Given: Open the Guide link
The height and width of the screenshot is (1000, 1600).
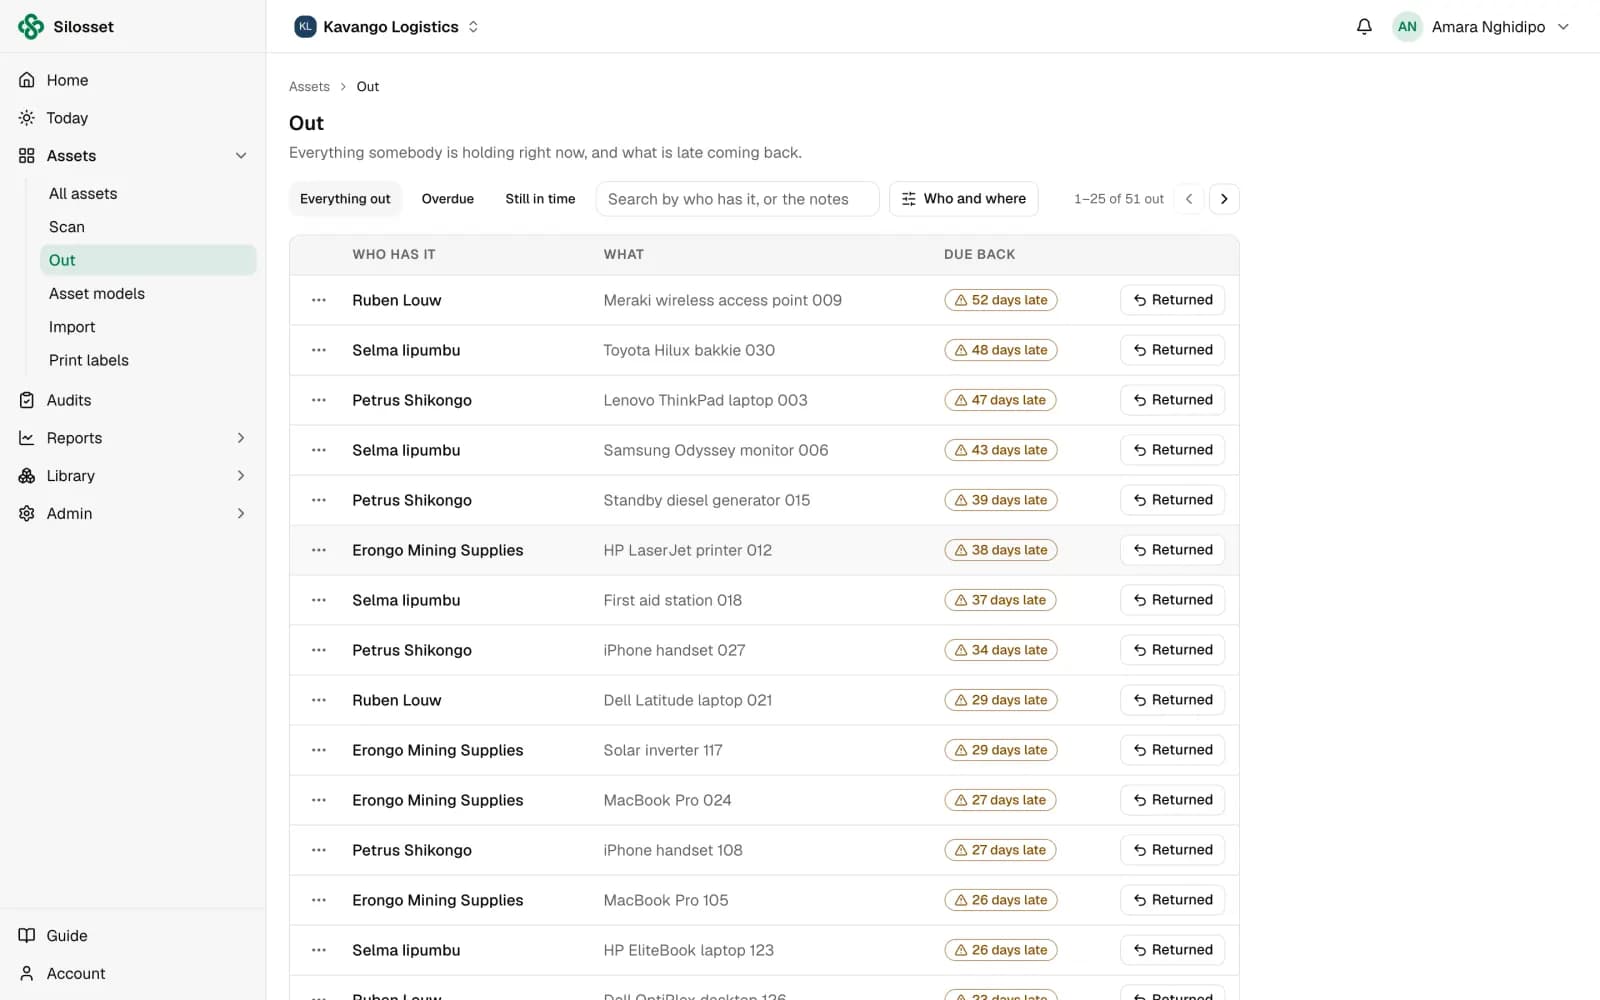Looking at the screenshot, I should [x=133, y=936].
